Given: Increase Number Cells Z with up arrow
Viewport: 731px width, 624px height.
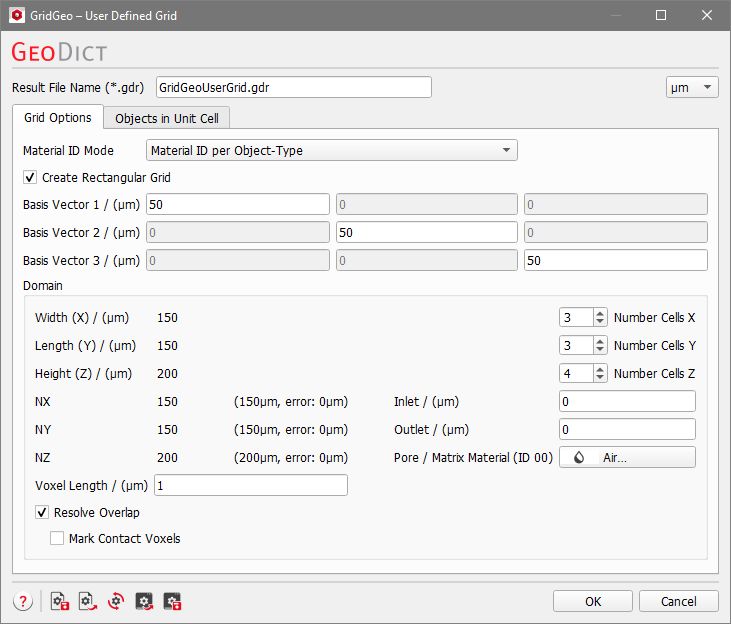Looking at the screenshot, I should click(x=600, y=369).
